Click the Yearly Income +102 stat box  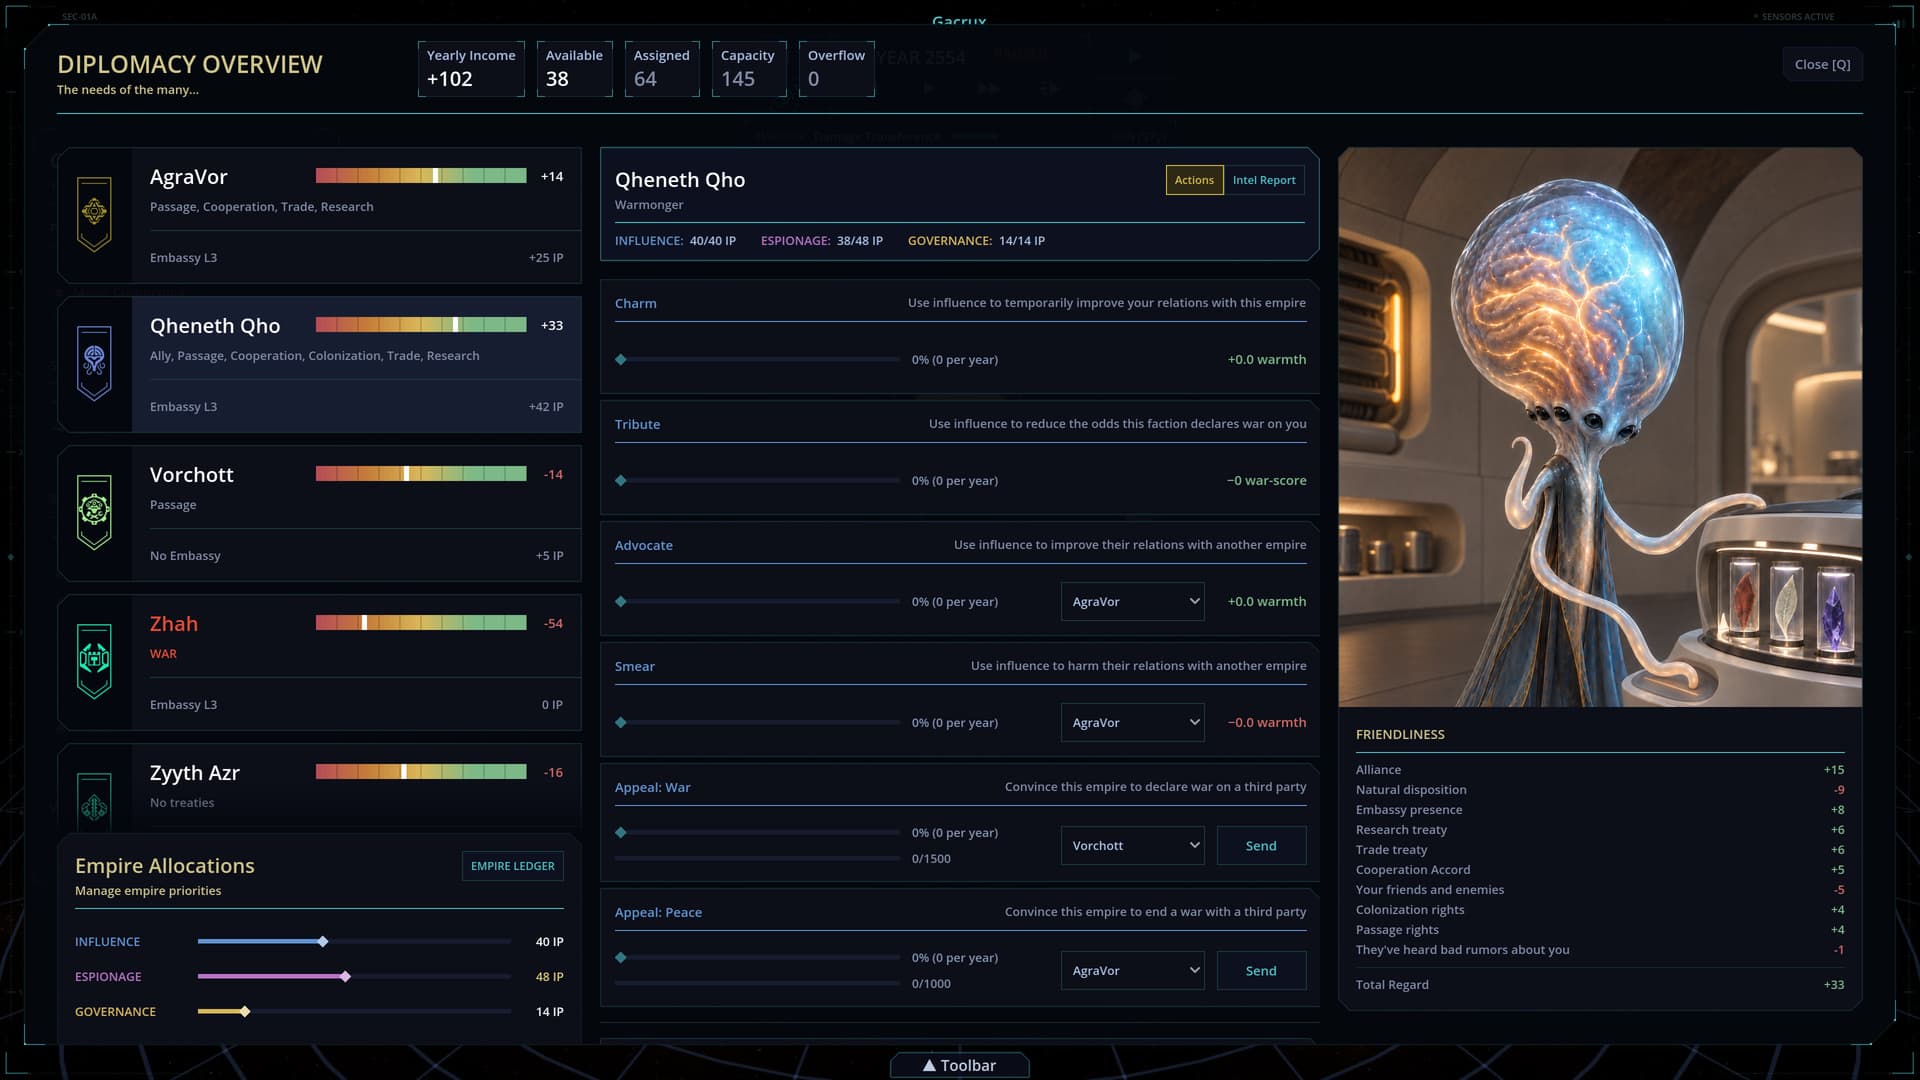tap(471, 69)
